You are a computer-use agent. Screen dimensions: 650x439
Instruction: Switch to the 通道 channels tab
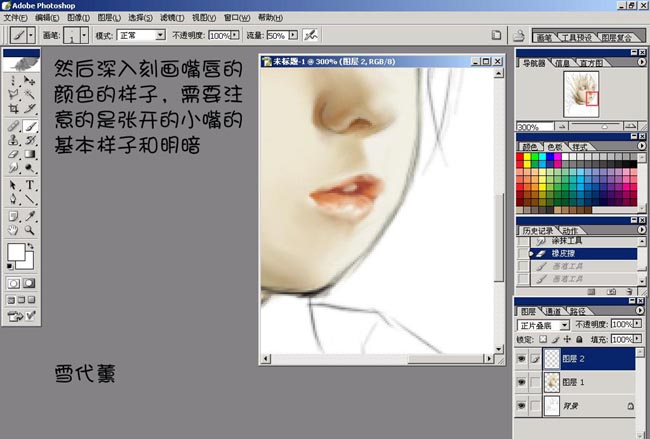(551, 311)
